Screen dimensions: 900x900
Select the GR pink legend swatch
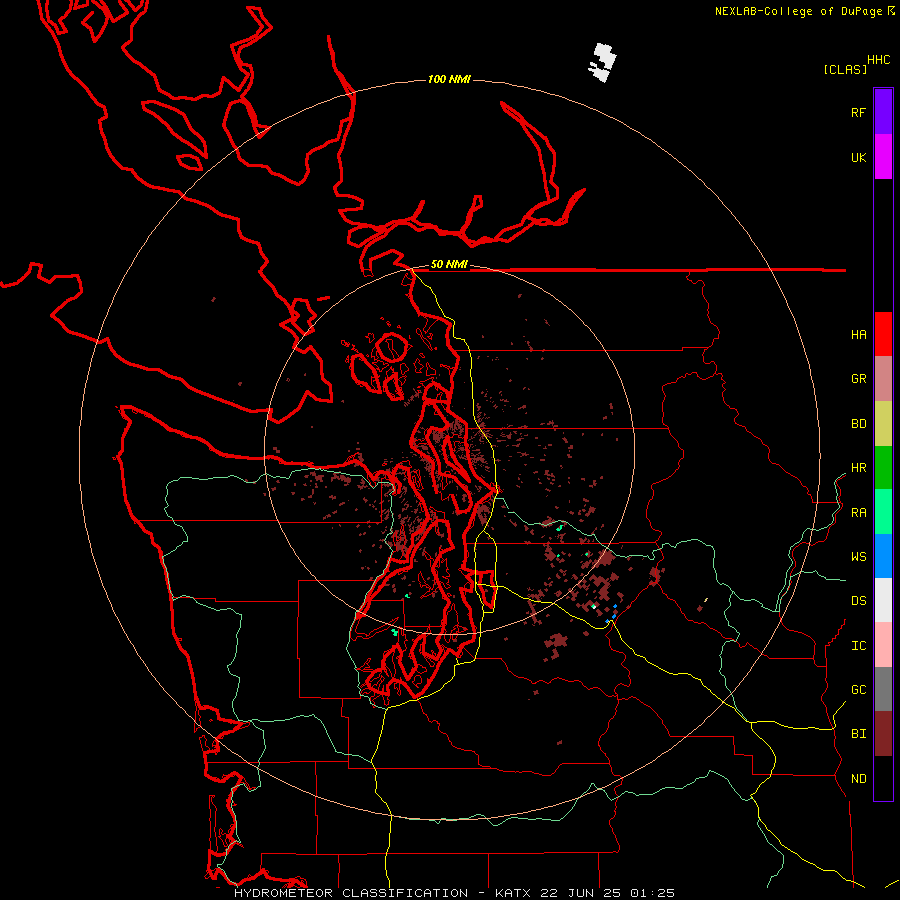883,379
